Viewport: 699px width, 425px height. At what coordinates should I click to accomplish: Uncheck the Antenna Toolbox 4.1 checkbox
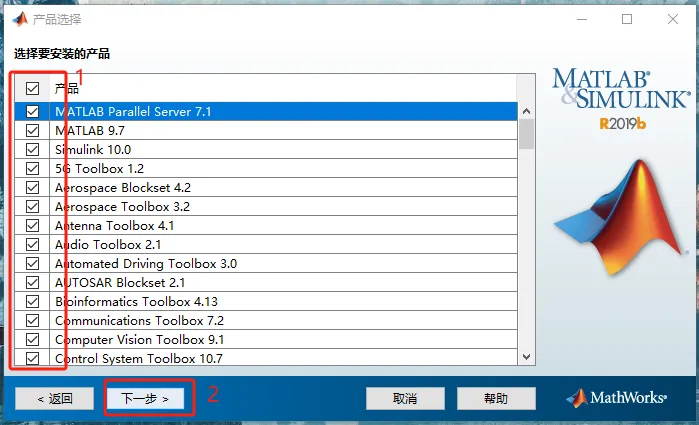32,226
